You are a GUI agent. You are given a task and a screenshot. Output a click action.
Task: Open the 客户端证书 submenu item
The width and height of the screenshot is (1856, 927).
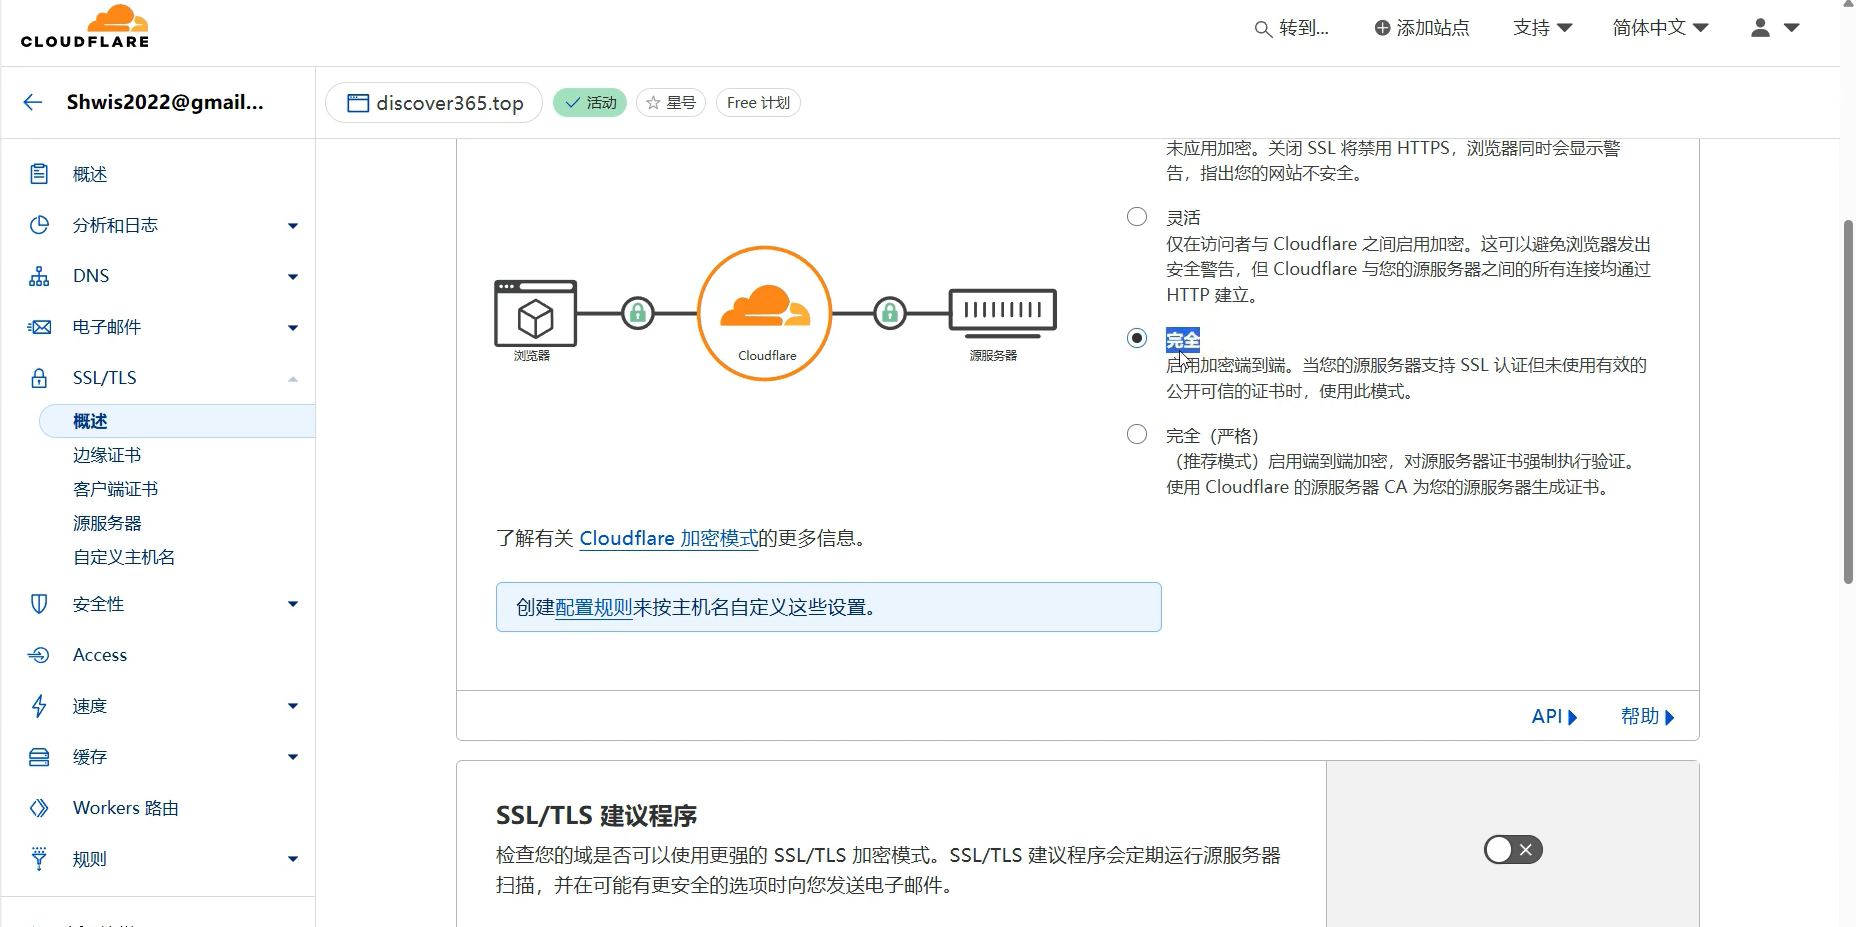(115, 489)
